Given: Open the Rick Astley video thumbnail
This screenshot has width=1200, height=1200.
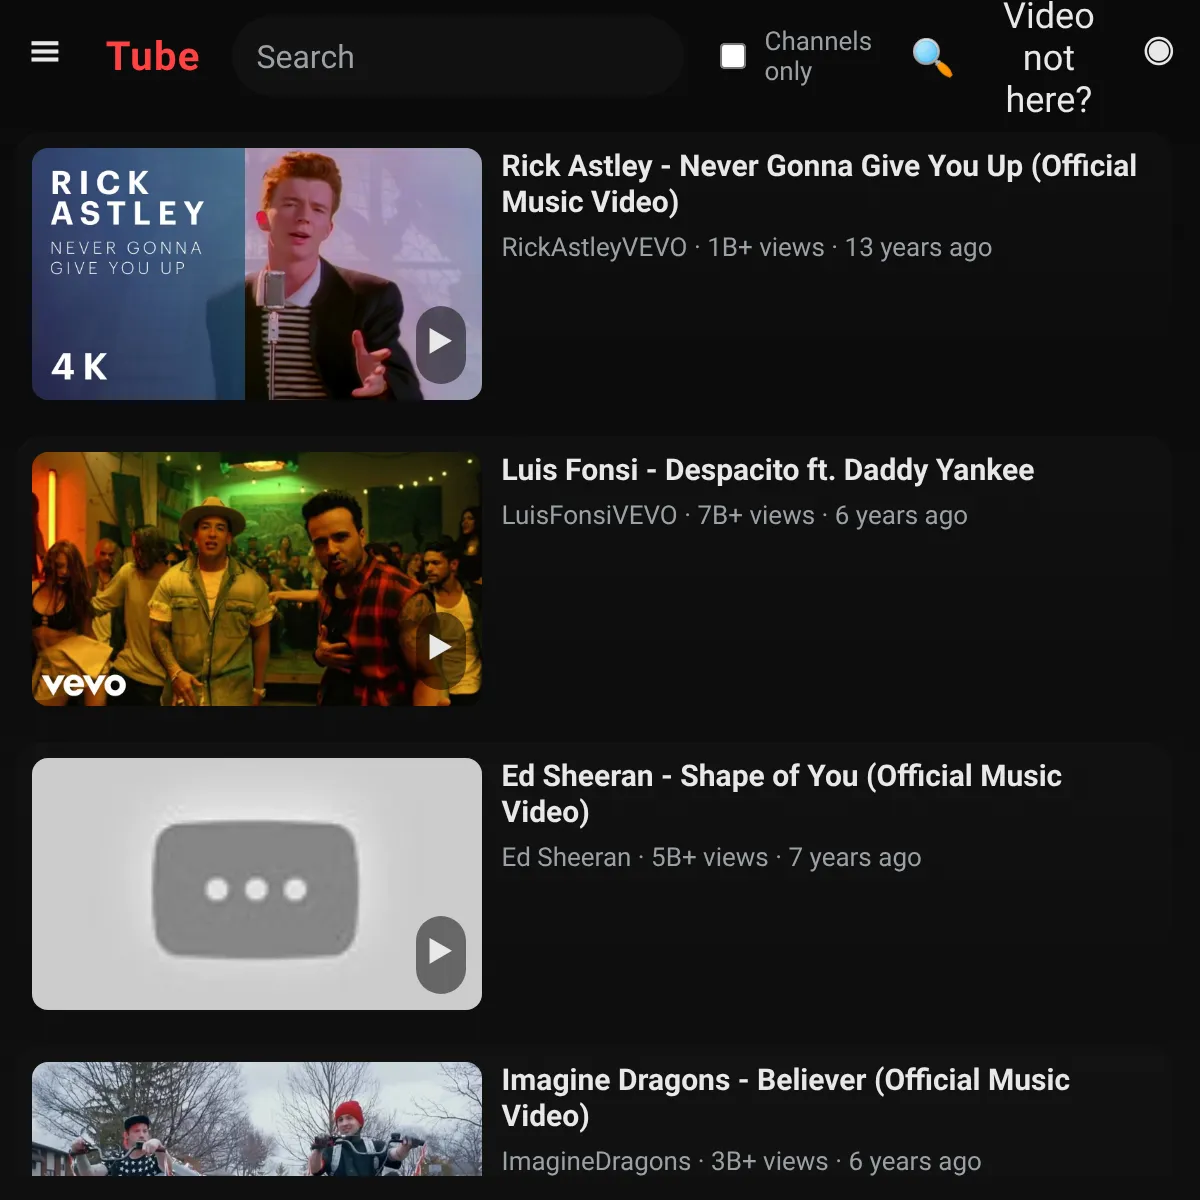Looking at the screenshot, I should click(257, 274).
